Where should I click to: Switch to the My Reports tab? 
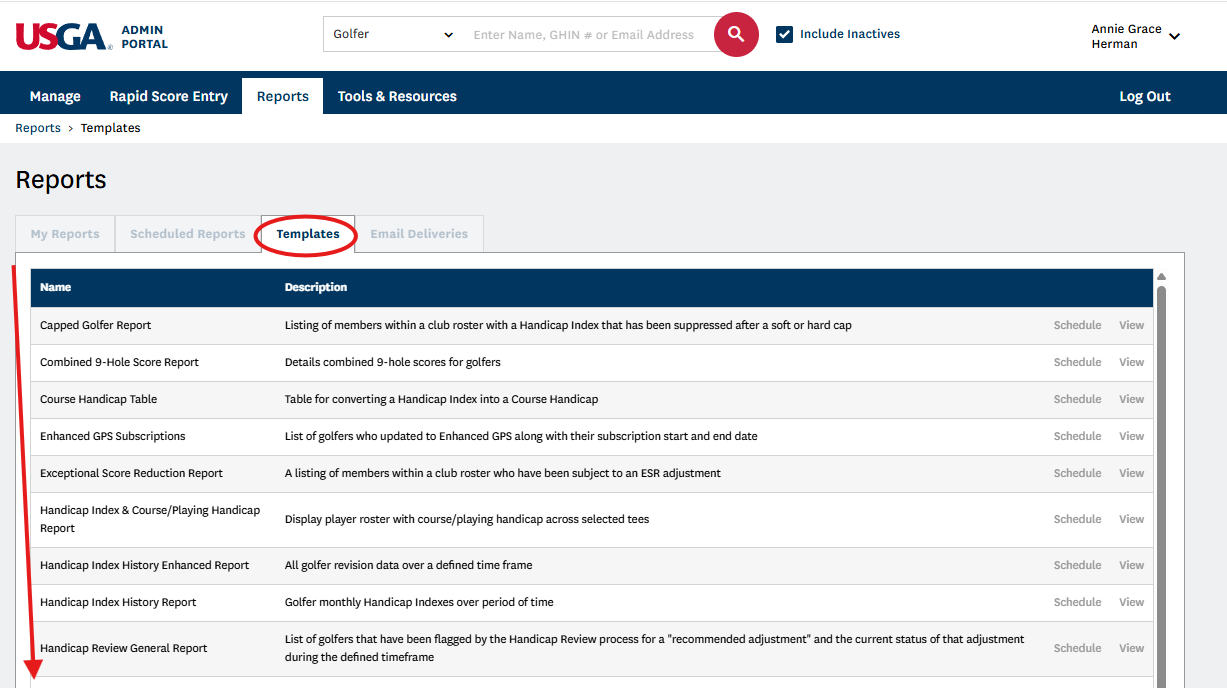[65, 234]
